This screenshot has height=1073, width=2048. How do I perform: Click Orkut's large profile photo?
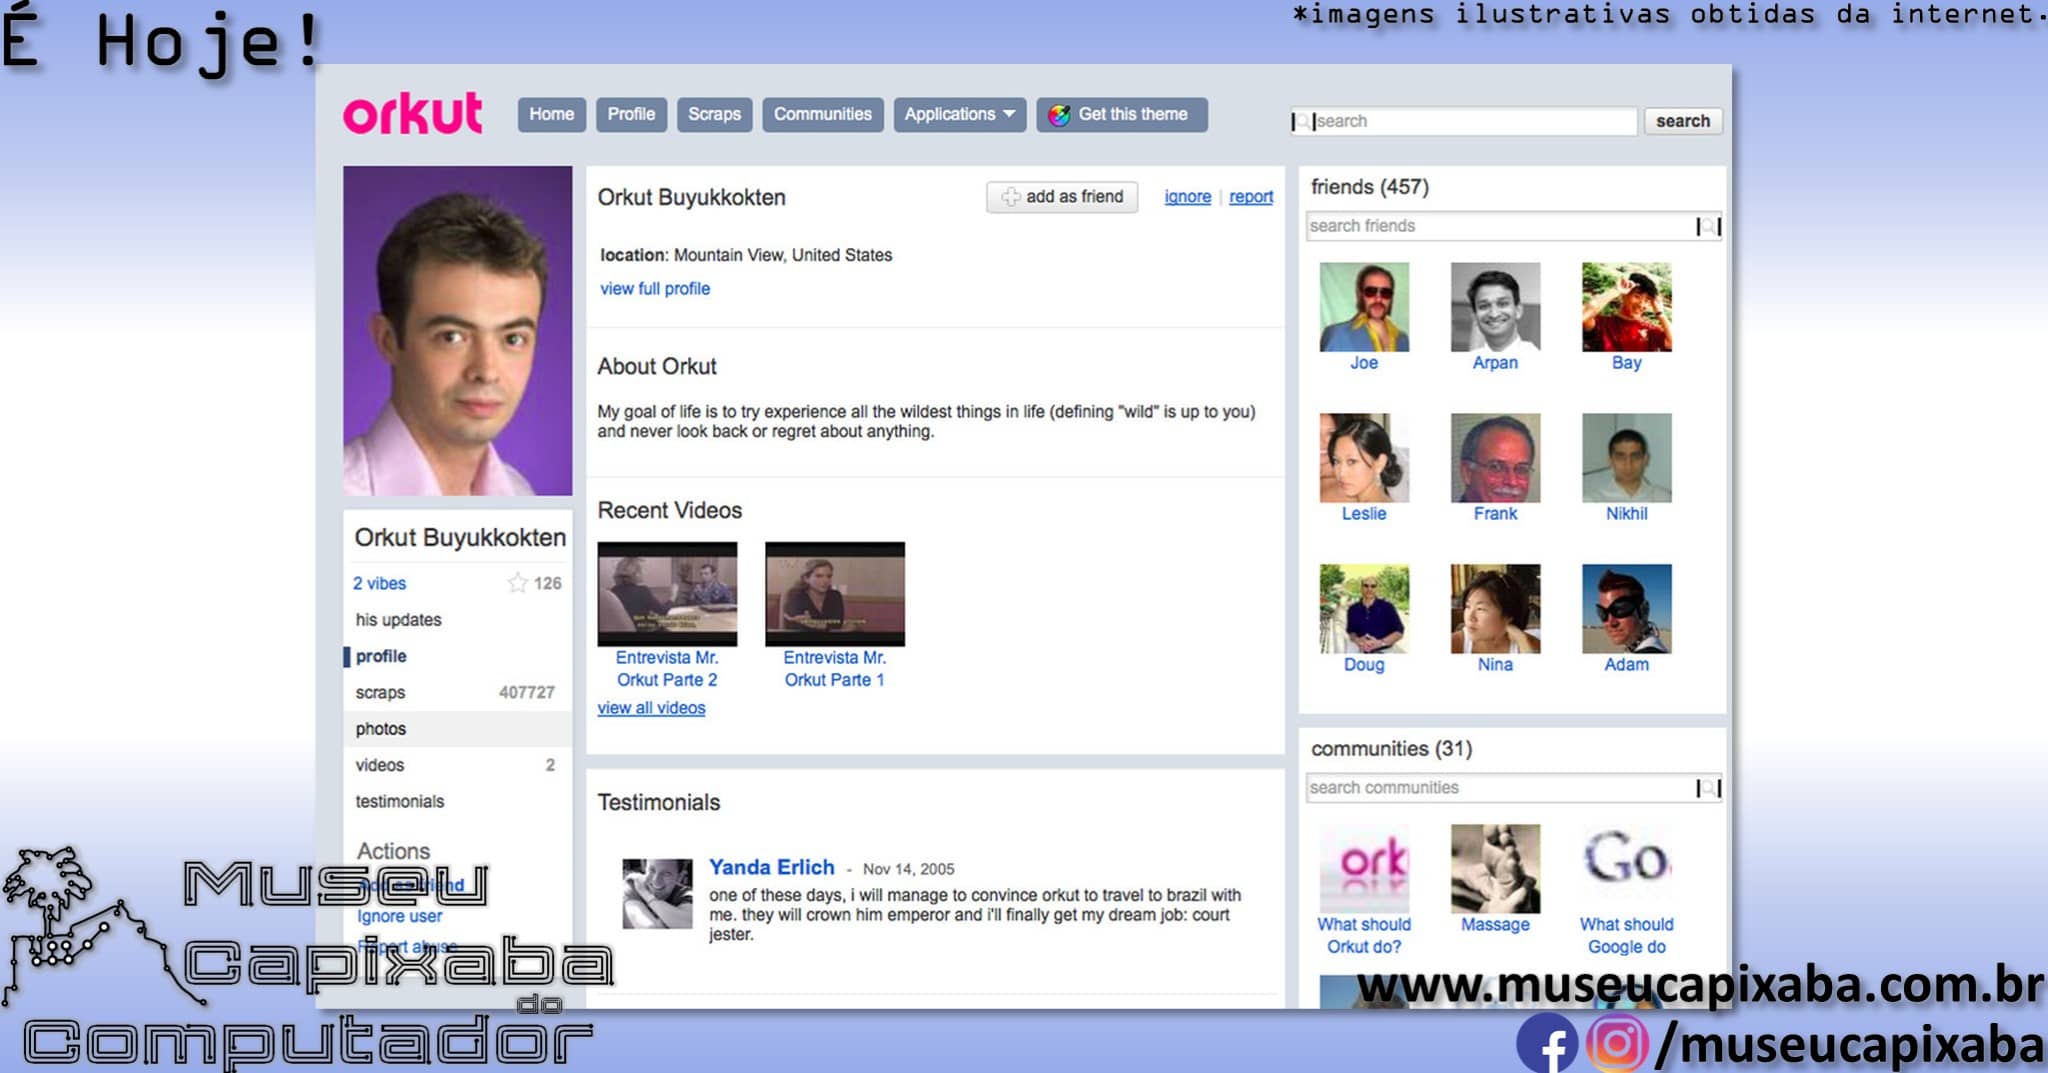(458, 331)
